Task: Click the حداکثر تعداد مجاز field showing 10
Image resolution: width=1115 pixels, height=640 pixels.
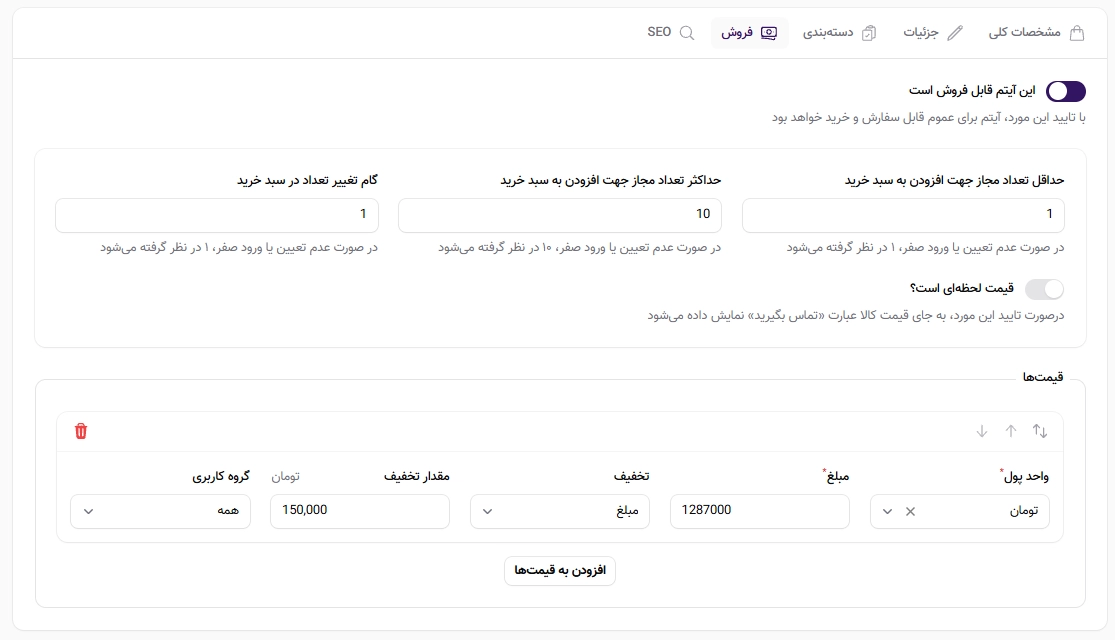Action: pyautogui.click(x=560, y=215)
